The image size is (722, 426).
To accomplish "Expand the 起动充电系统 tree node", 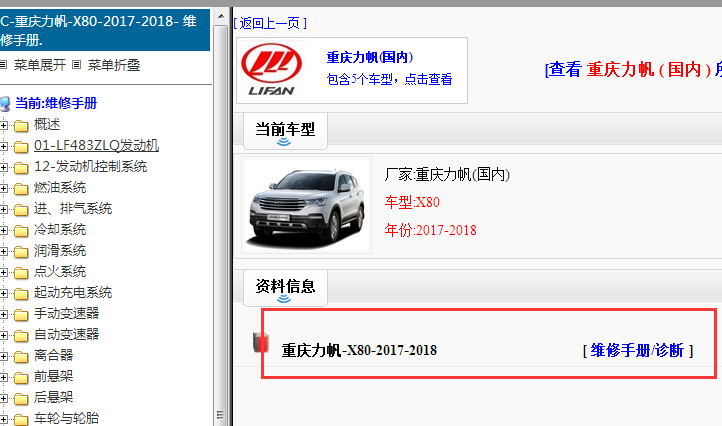I will pos(4,293).
